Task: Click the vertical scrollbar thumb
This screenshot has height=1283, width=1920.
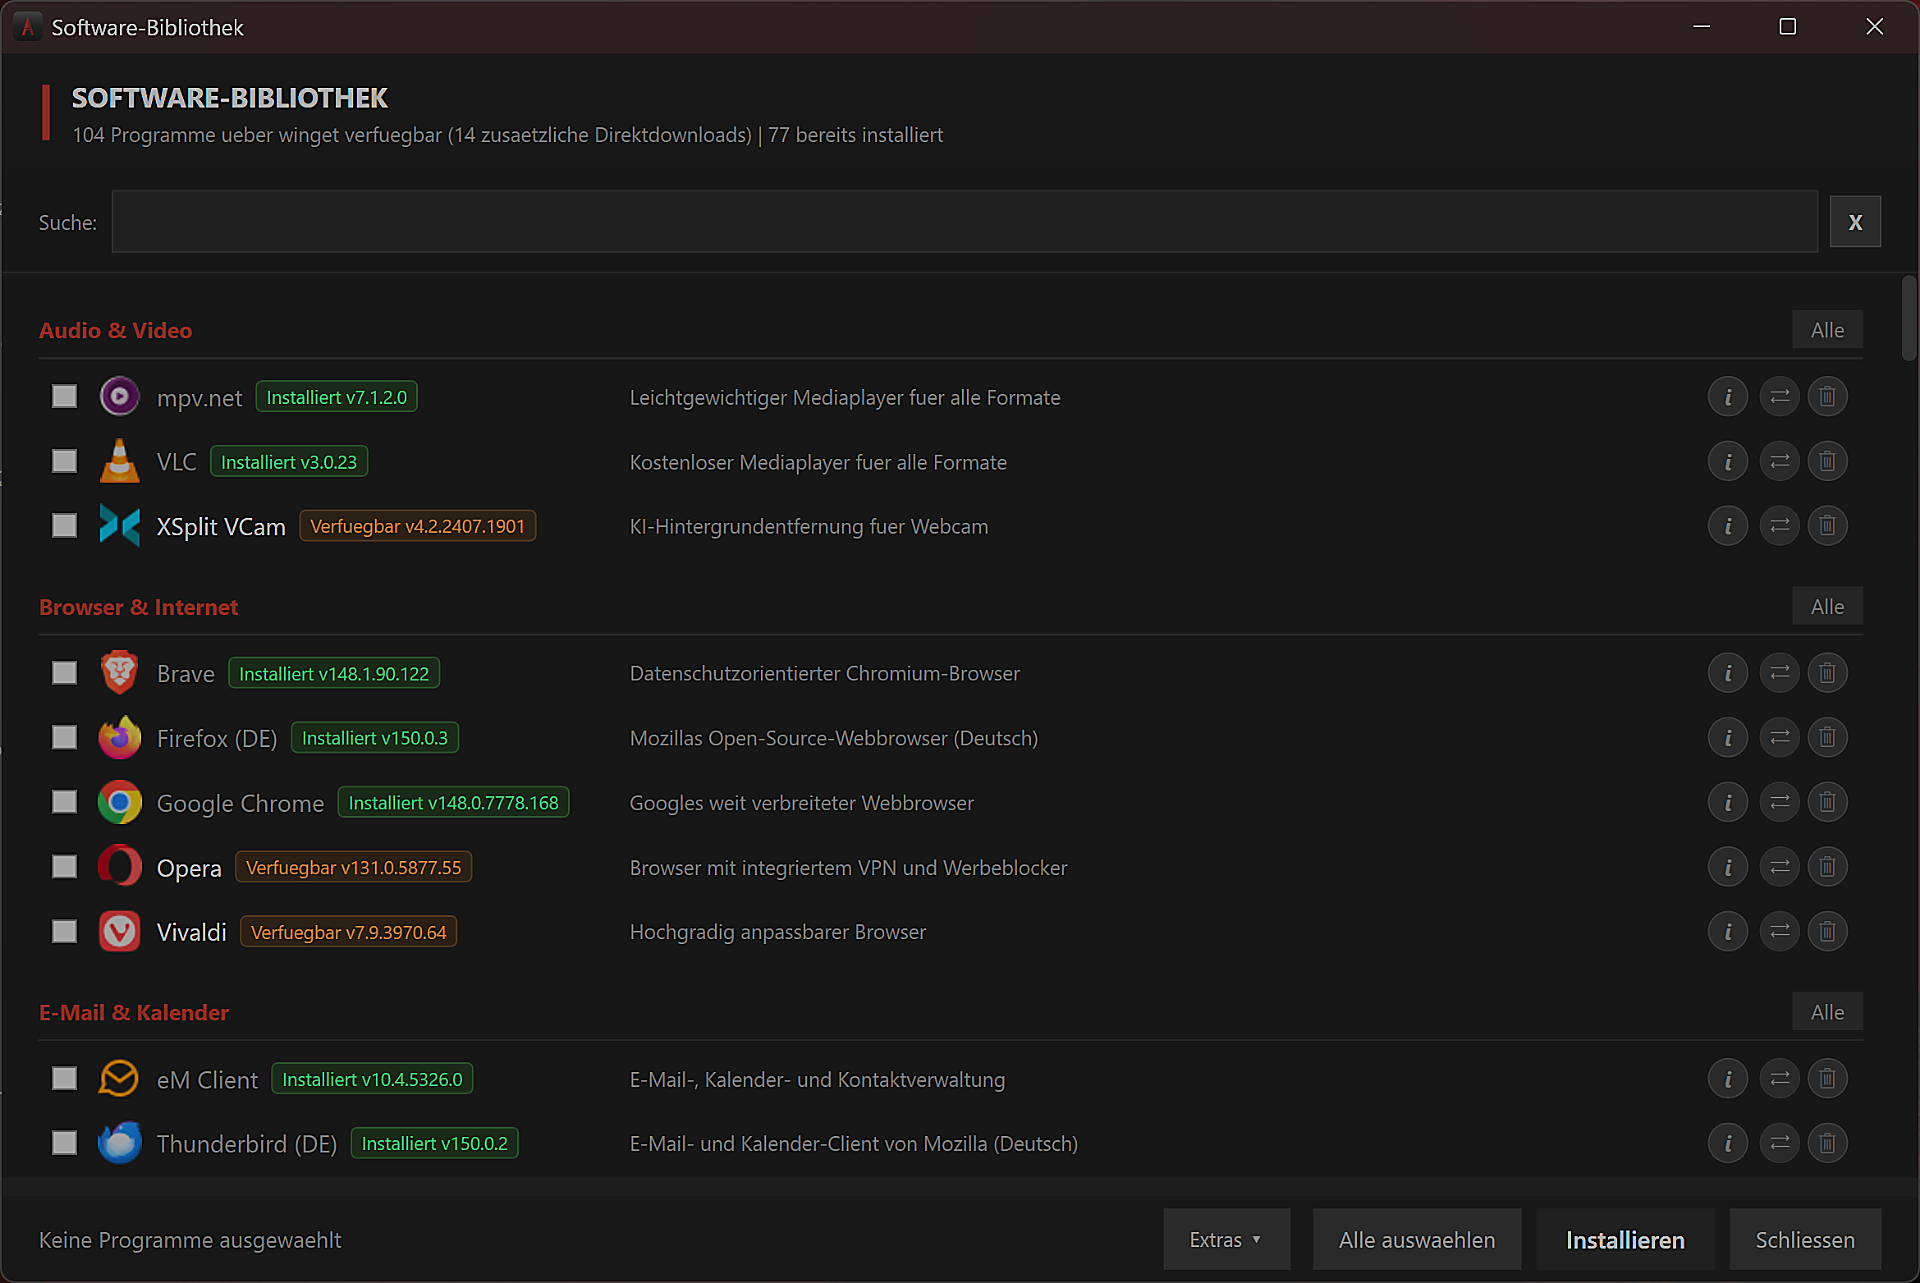Action: click(1909, 318)
